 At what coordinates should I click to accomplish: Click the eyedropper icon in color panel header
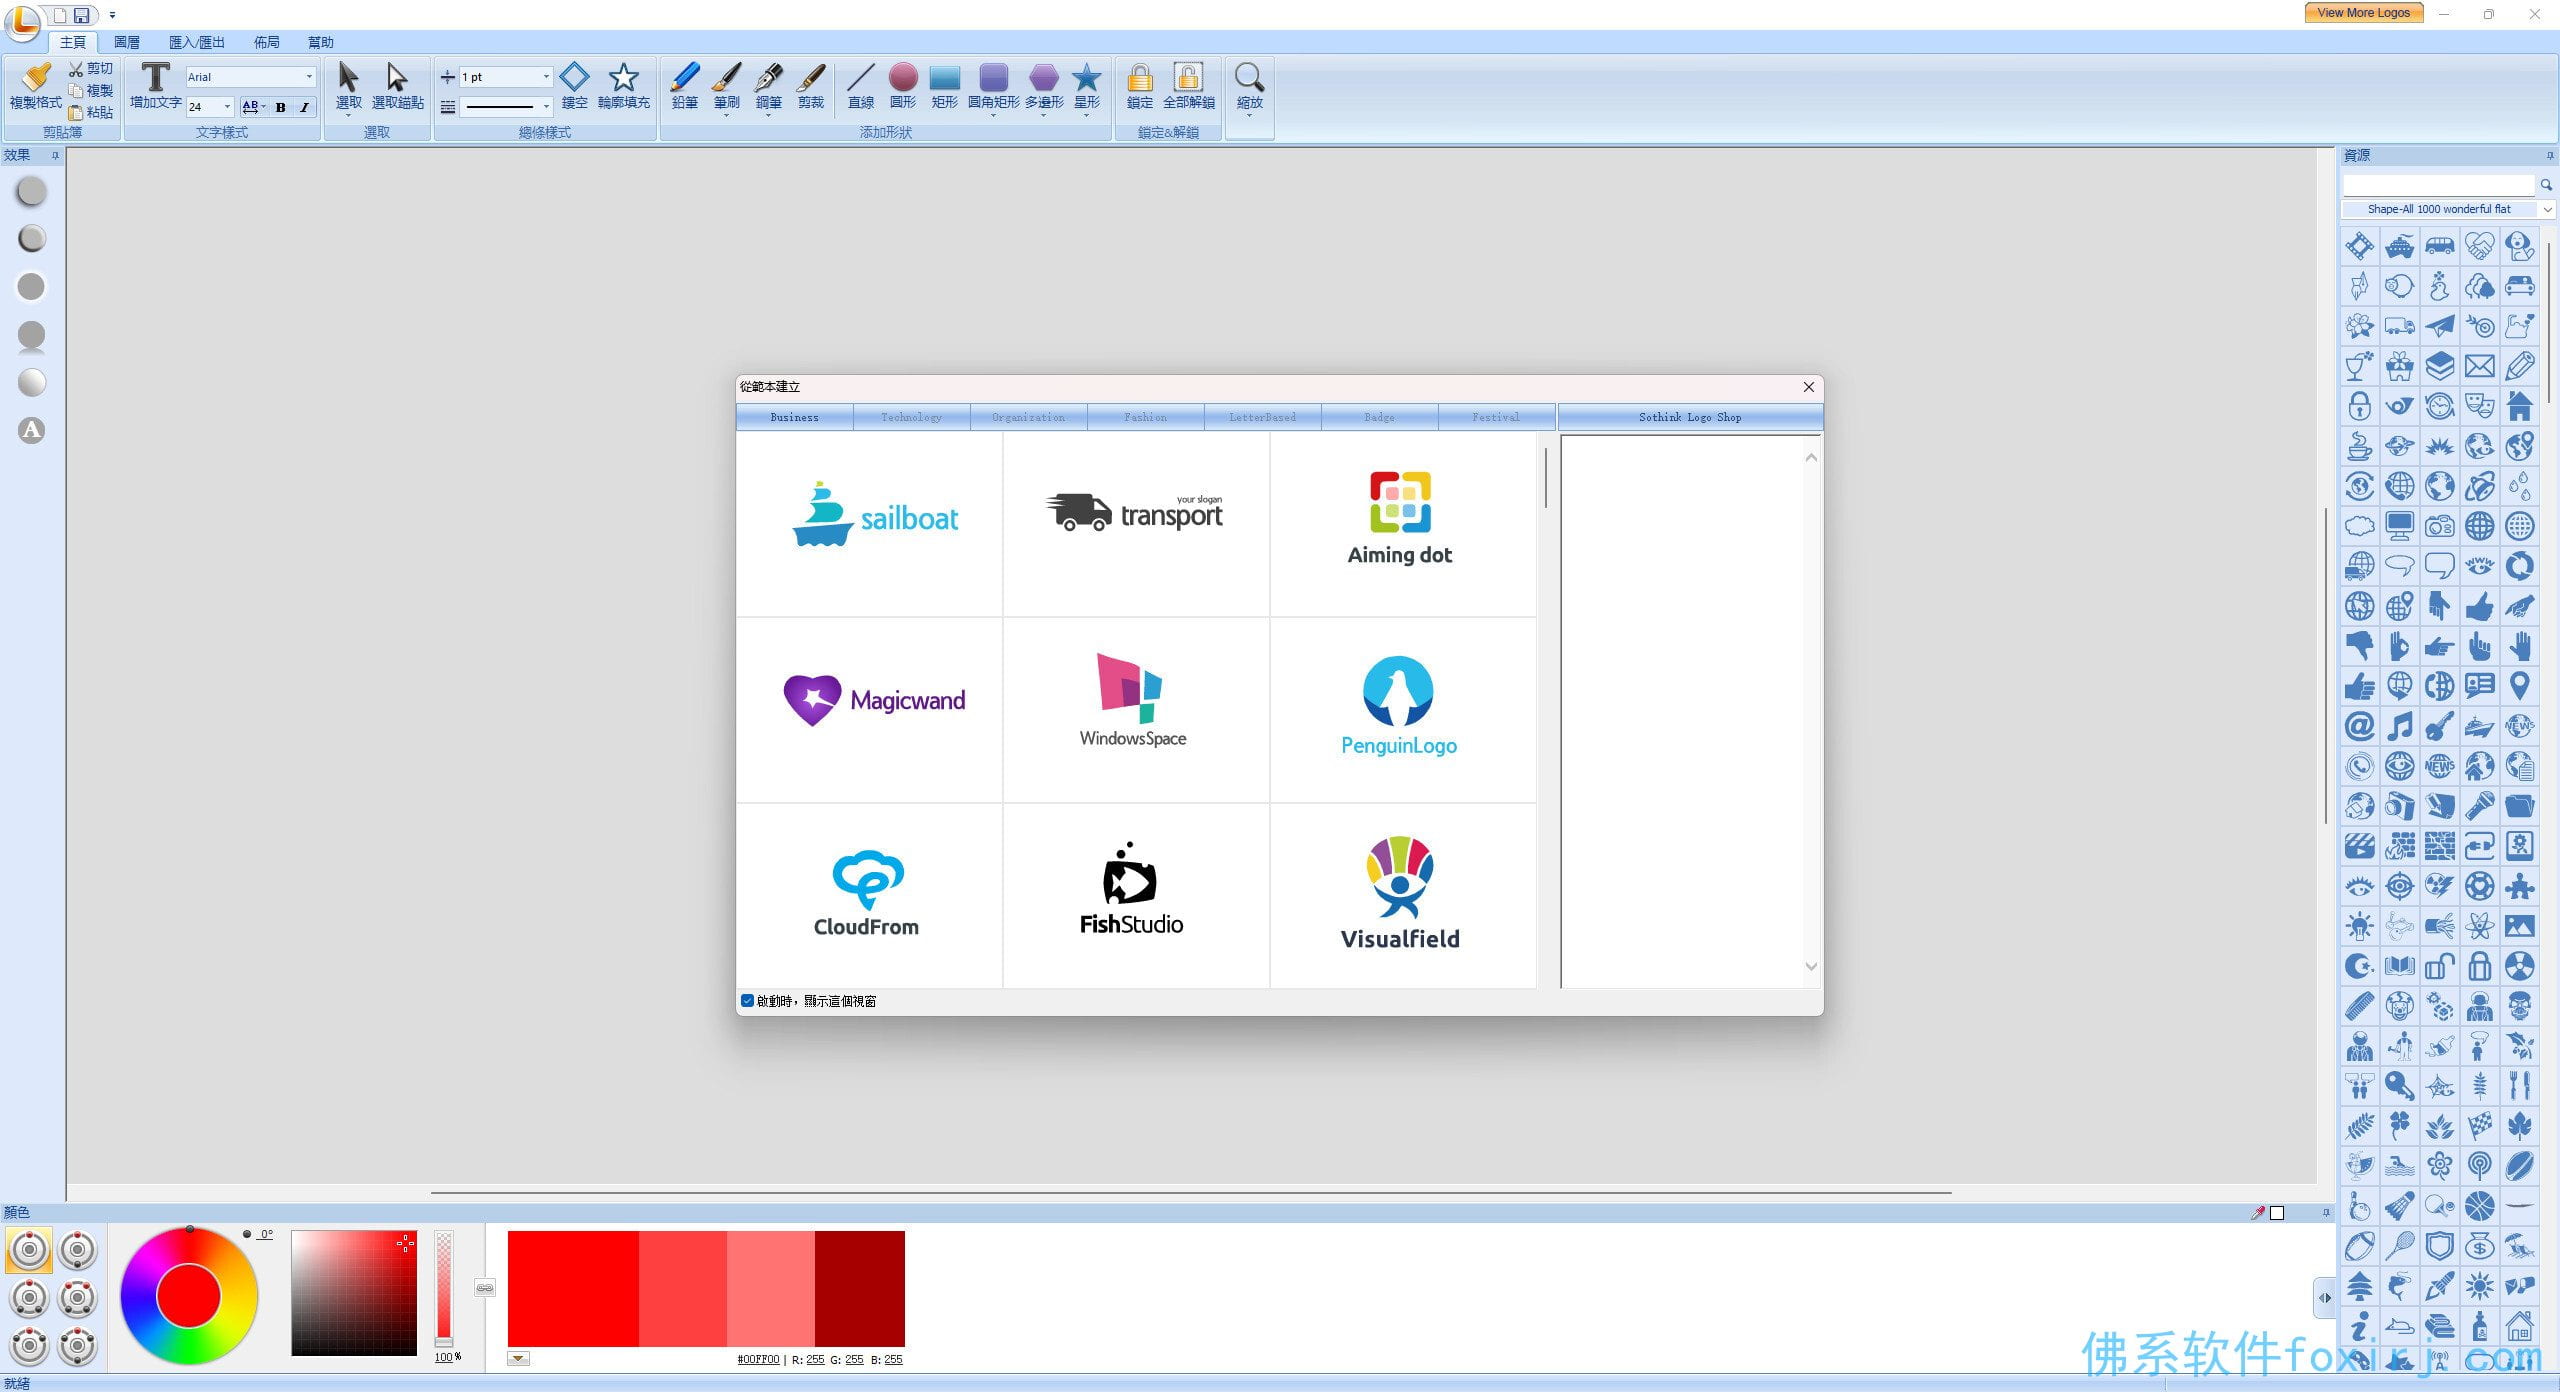pos(2257,1212)
